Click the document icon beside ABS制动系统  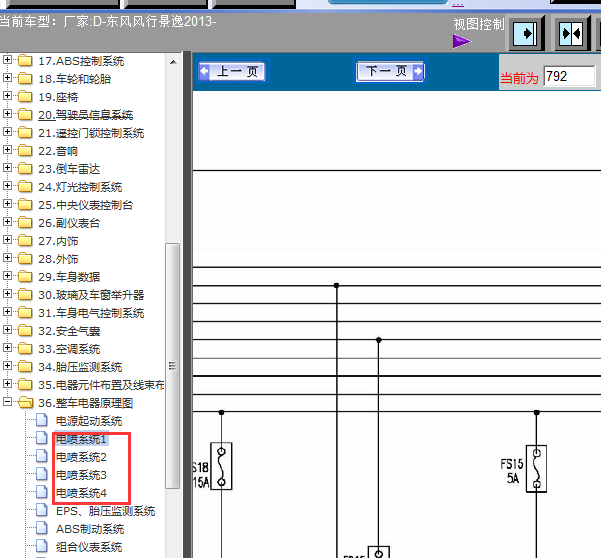(41, 528)
